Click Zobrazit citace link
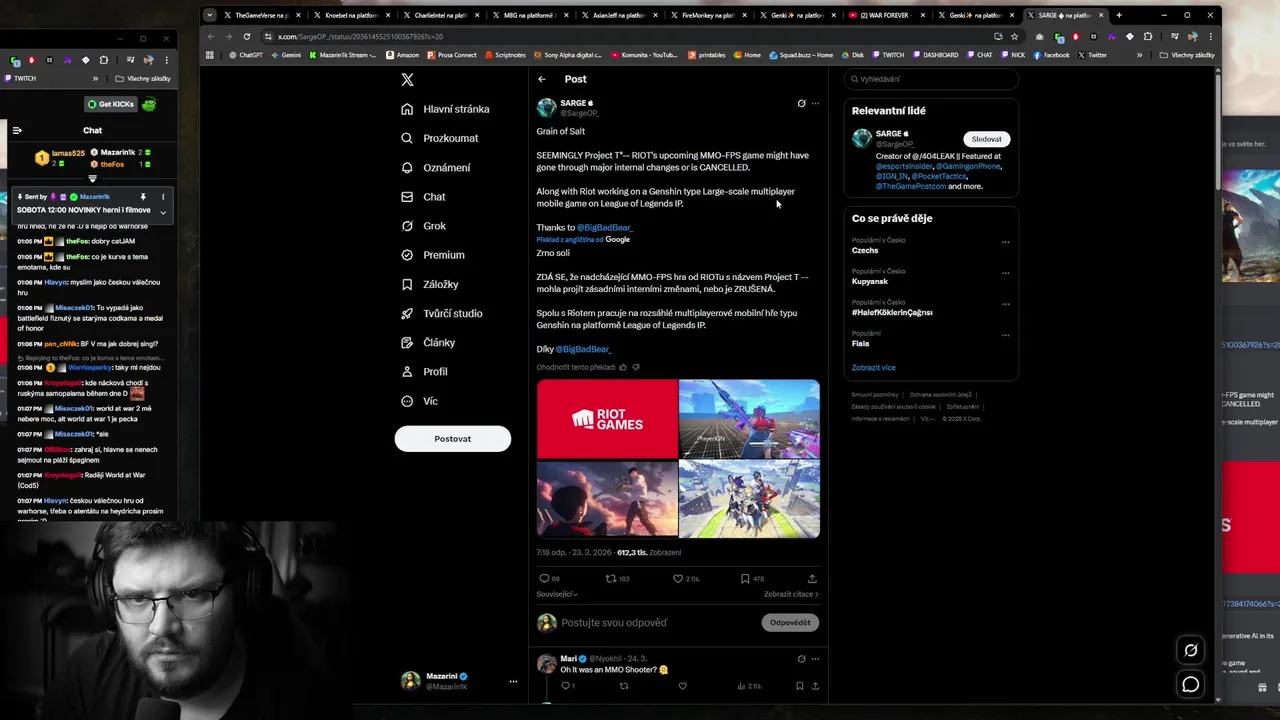 pyautogui.click(x=791, y=594)
